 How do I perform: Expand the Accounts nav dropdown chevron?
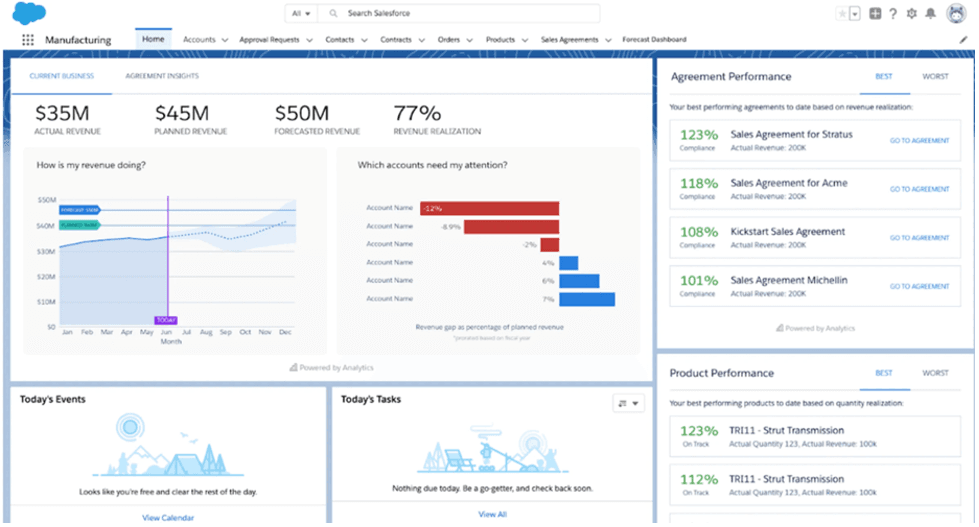click(x=224, y=40)
